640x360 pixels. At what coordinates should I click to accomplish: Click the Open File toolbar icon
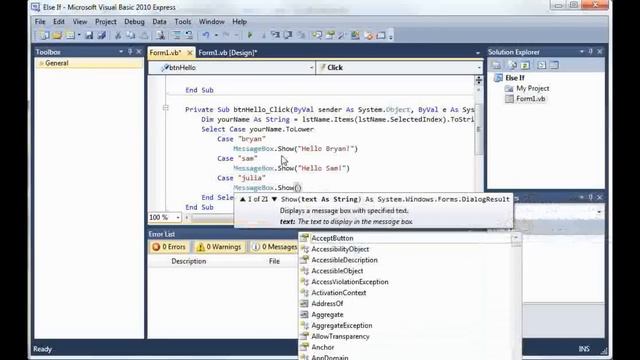pos(57,36)
